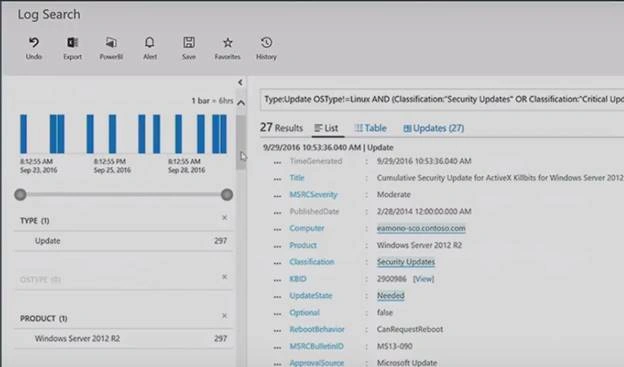Create an Alert via bell icon

(x=150, y=42)
